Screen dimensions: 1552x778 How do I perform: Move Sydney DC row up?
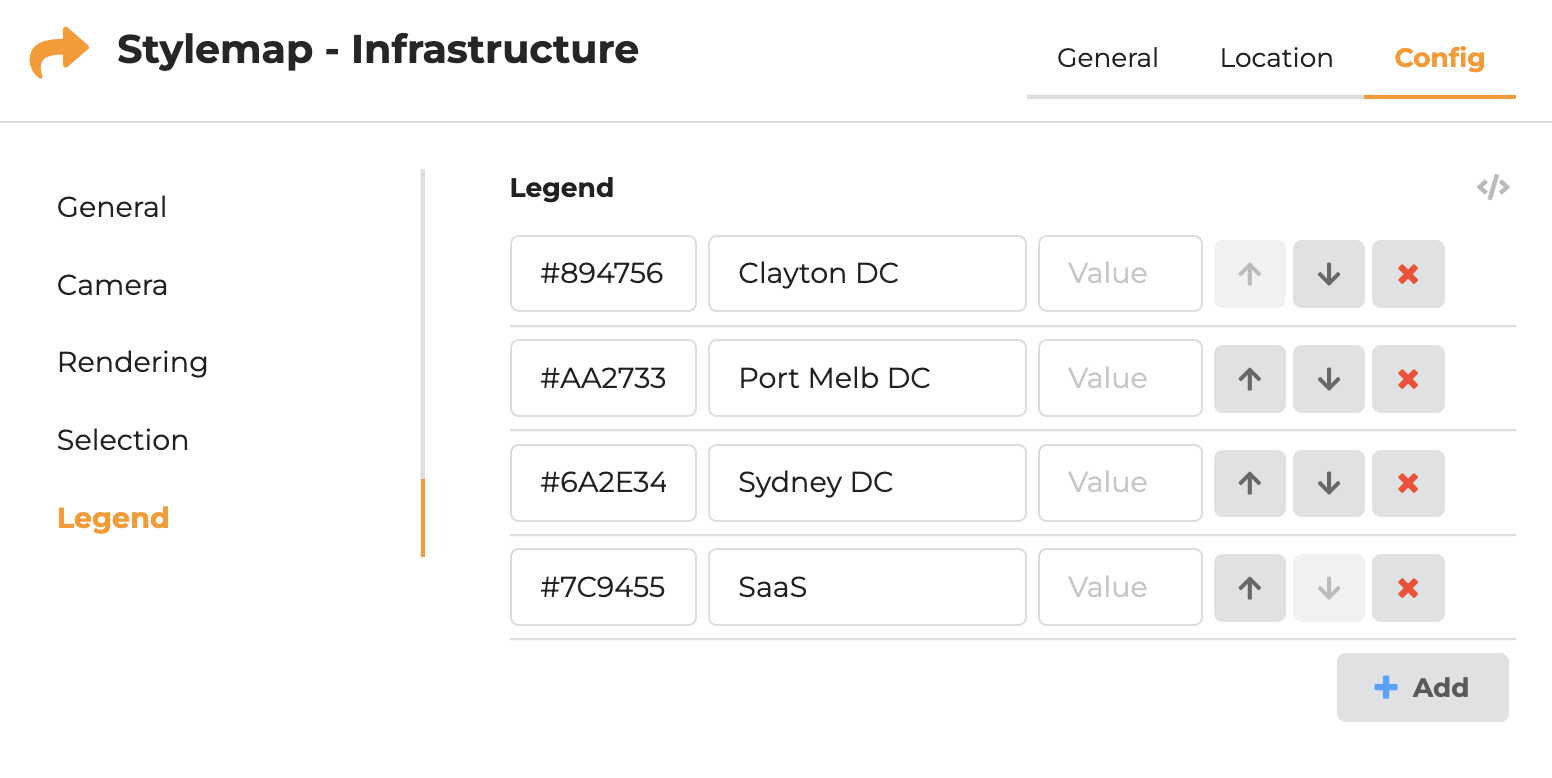[1249, 483]
